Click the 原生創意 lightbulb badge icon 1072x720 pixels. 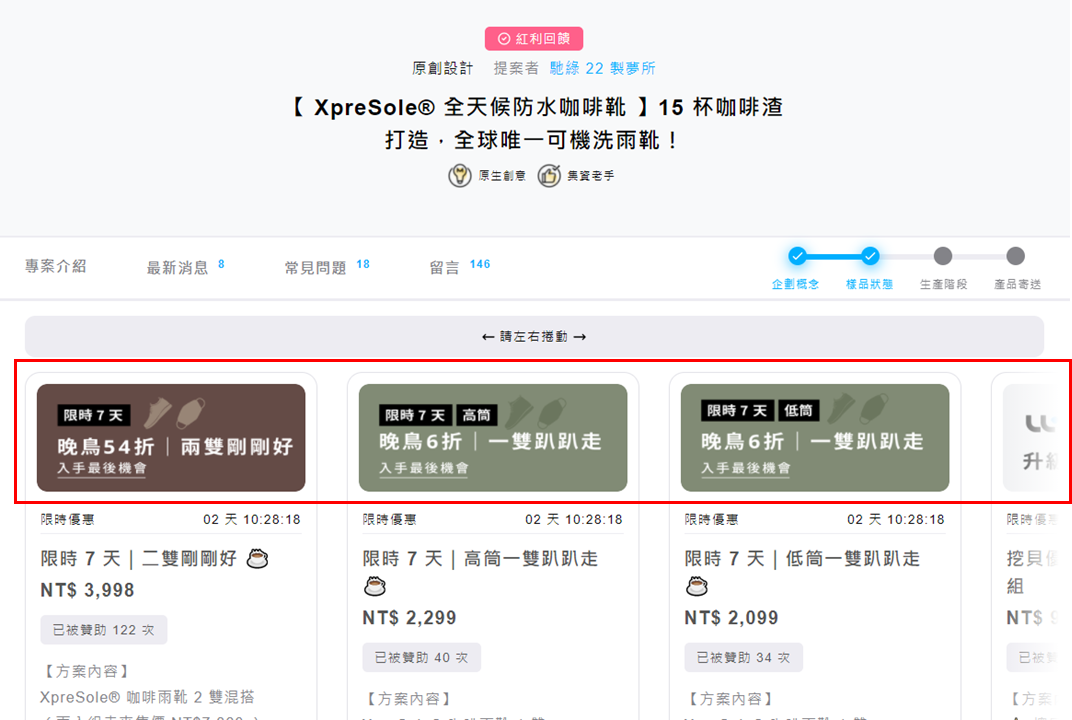click(459, 176)
